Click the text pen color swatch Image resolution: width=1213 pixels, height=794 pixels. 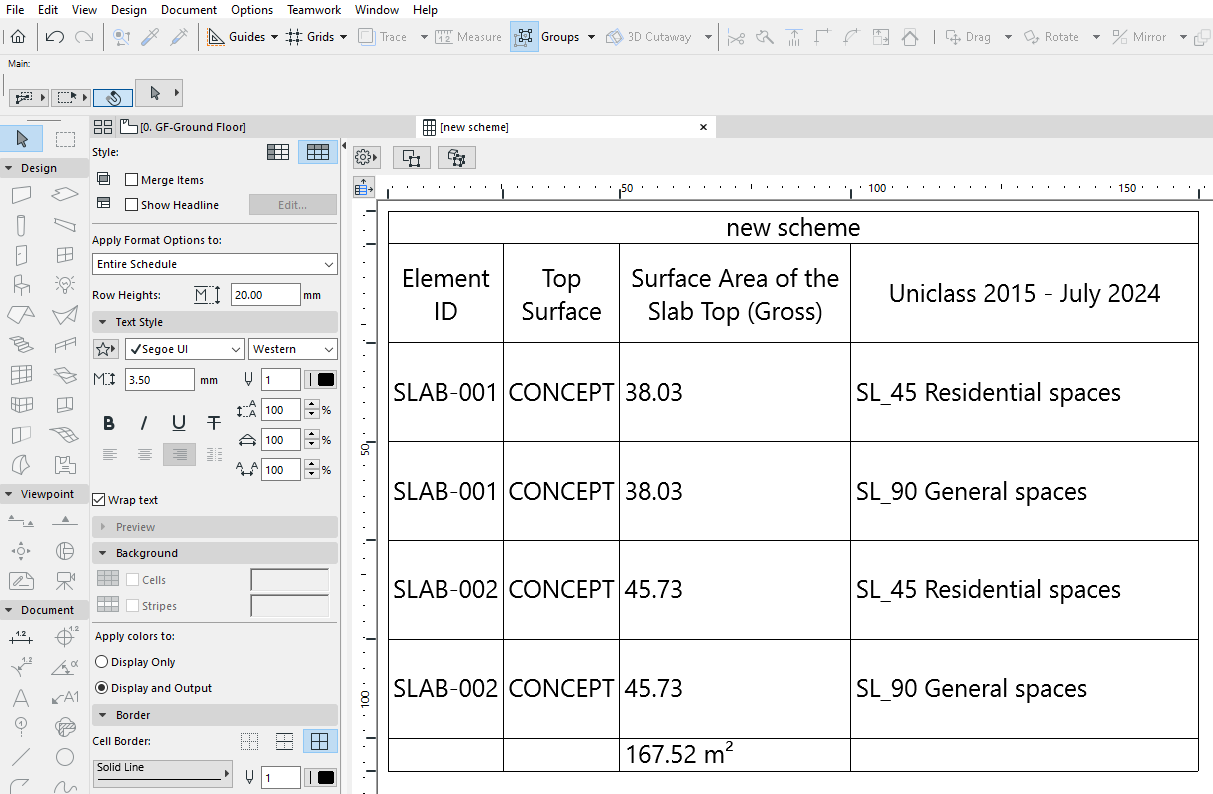pyautogui.click(x=321, y=379)
